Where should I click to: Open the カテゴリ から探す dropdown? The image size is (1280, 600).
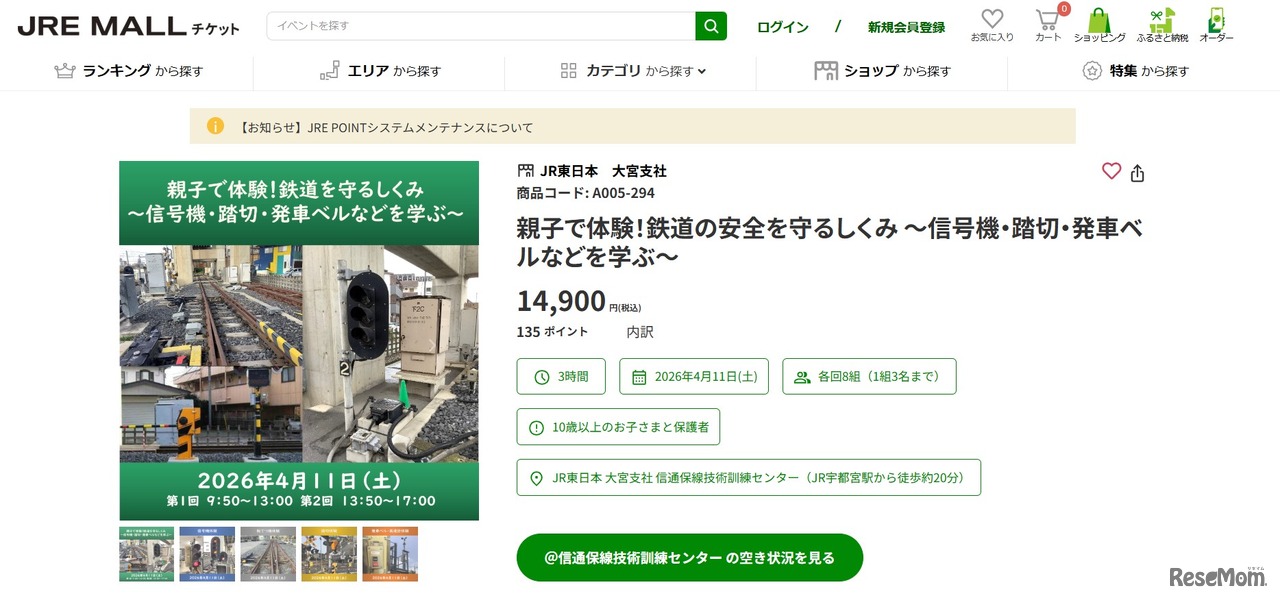pos(632,70)
